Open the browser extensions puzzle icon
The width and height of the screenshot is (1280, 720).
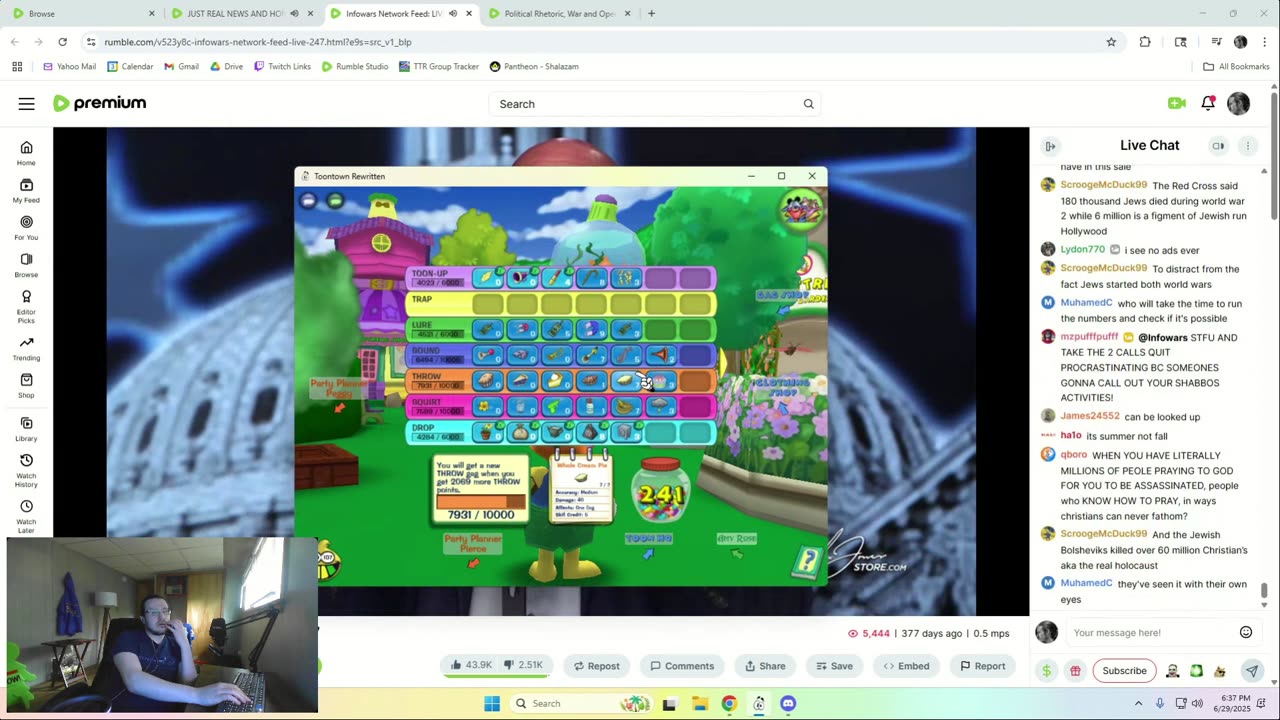[1145, 42]
